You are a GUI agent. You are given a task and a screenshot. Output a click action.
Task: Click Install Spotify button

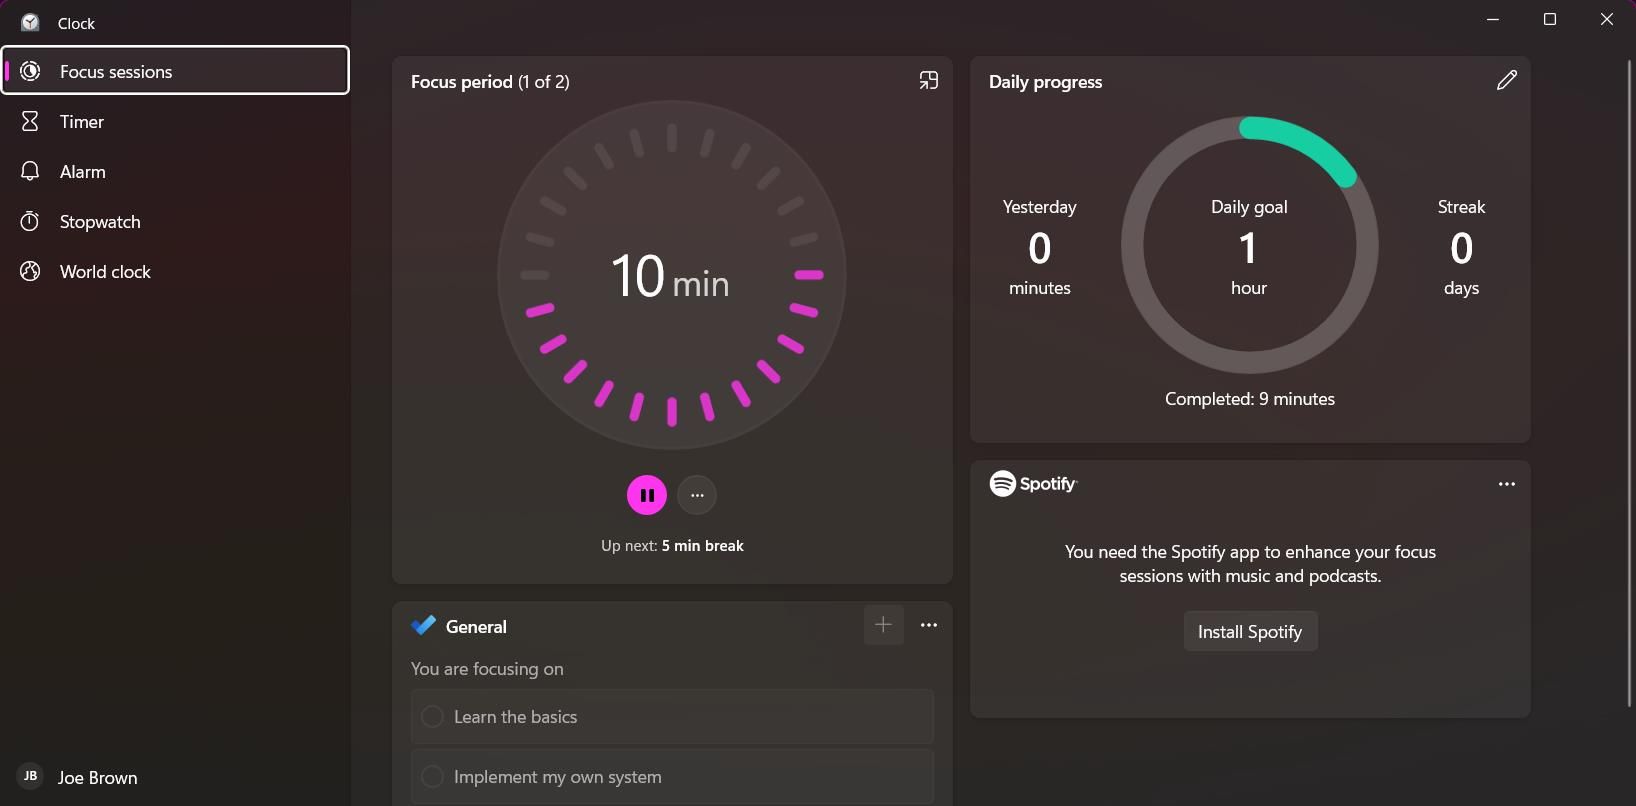pyautogui.click(x=1250, y=632)
